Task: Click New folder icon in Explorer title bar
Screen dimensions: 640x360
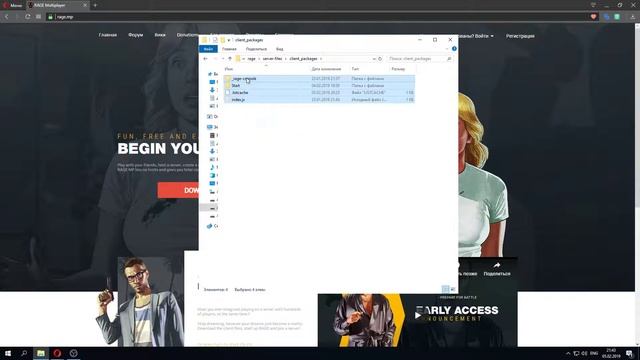Action: pos(222,40)
